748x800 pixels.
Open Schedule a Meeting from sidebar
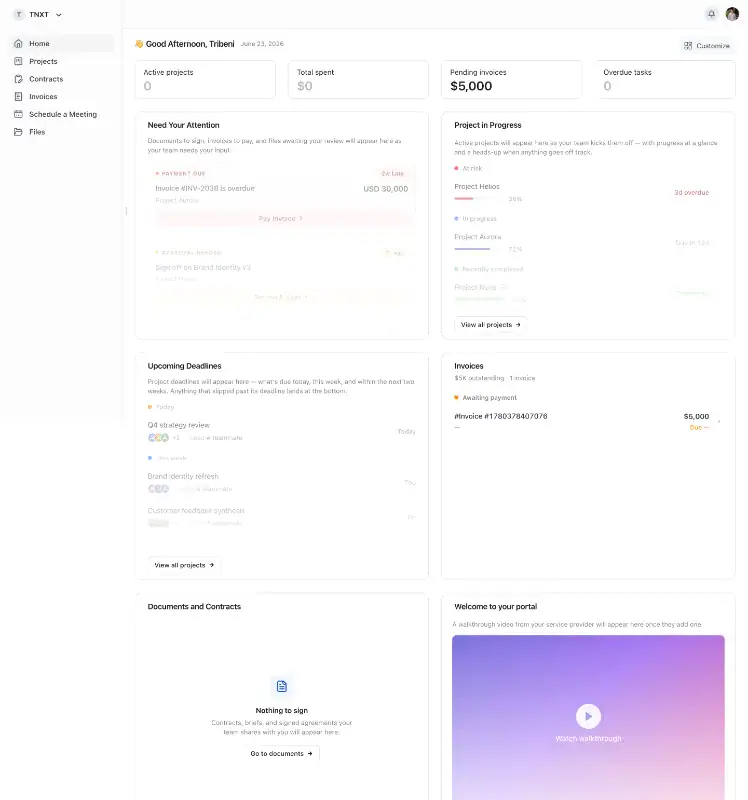click(62, 114)
